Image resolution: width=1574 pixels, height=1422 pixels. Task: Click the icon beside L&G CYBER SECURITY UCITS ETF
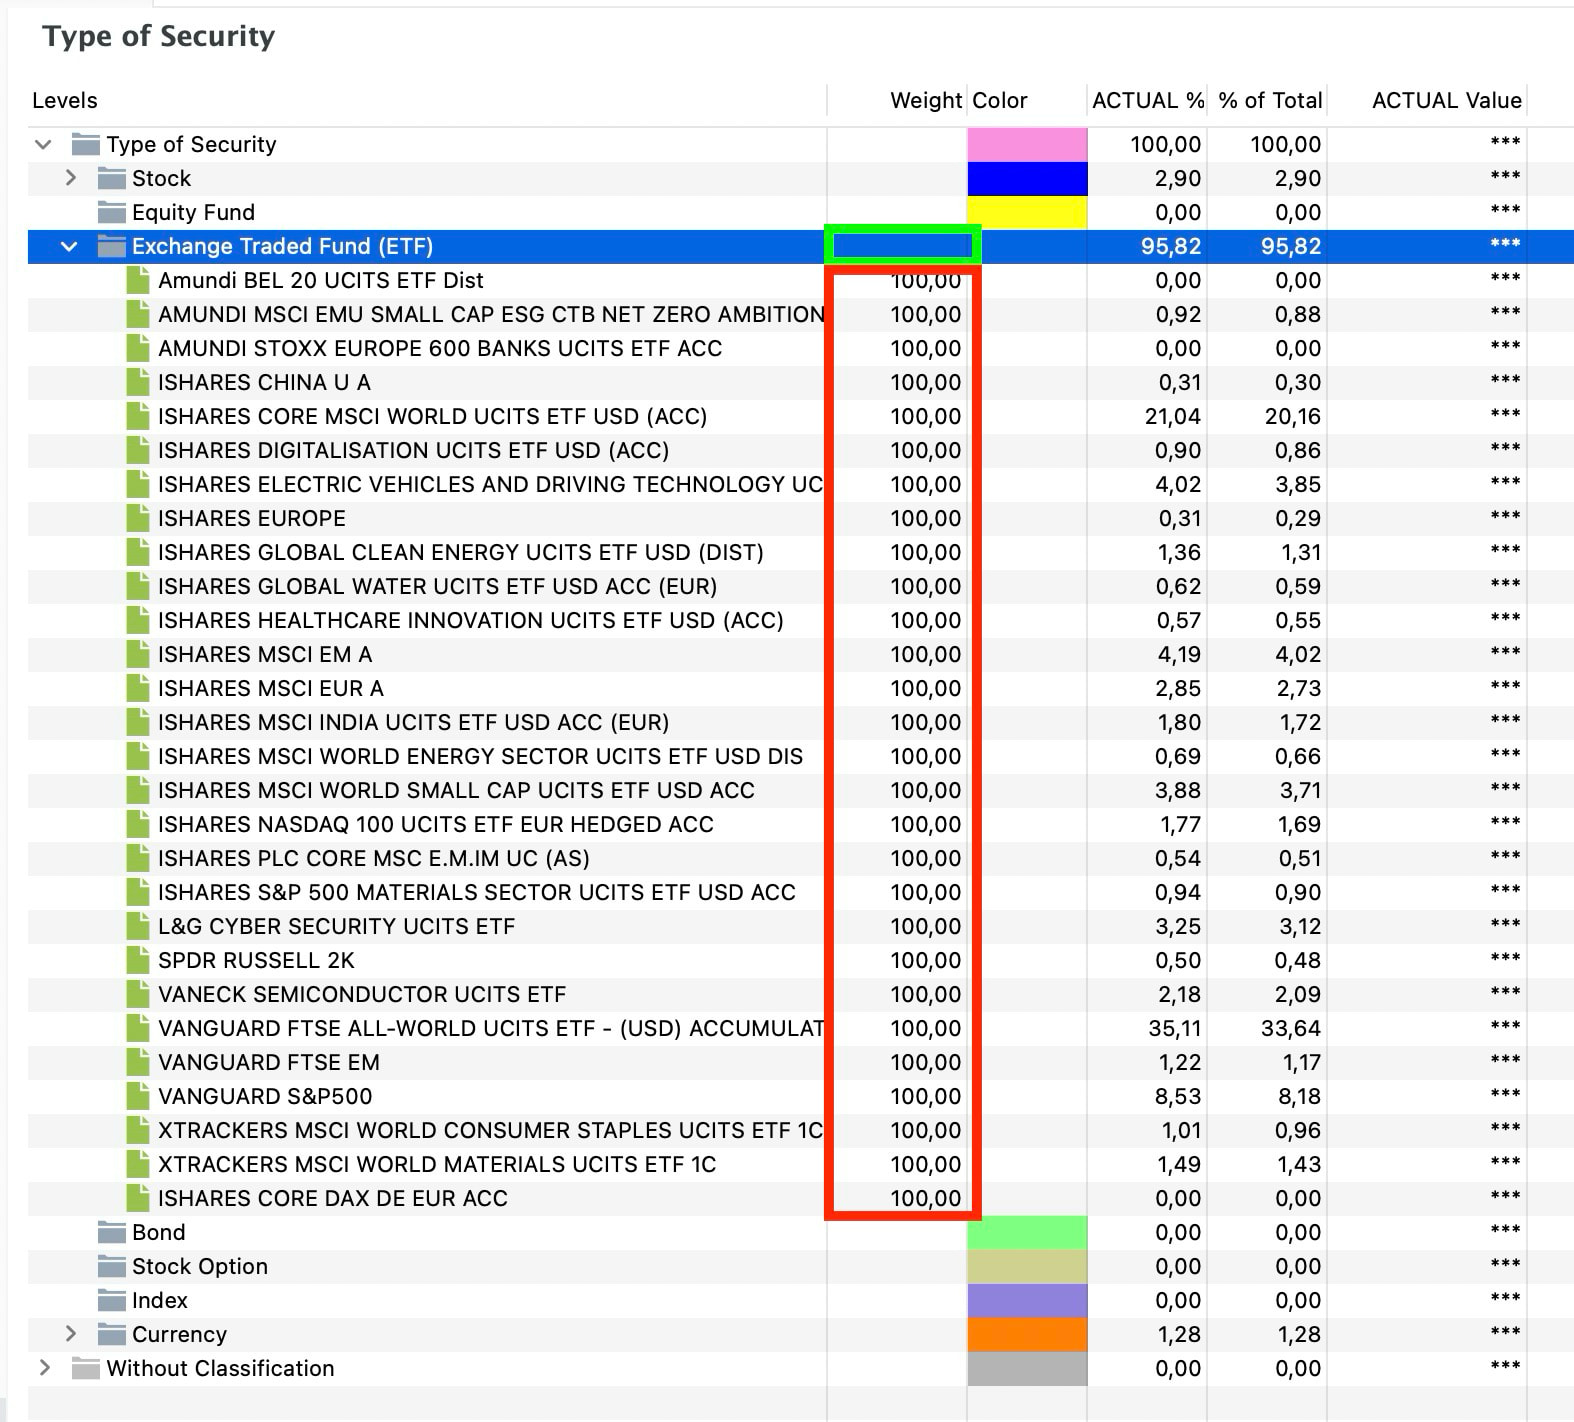[x=138, y=926]
